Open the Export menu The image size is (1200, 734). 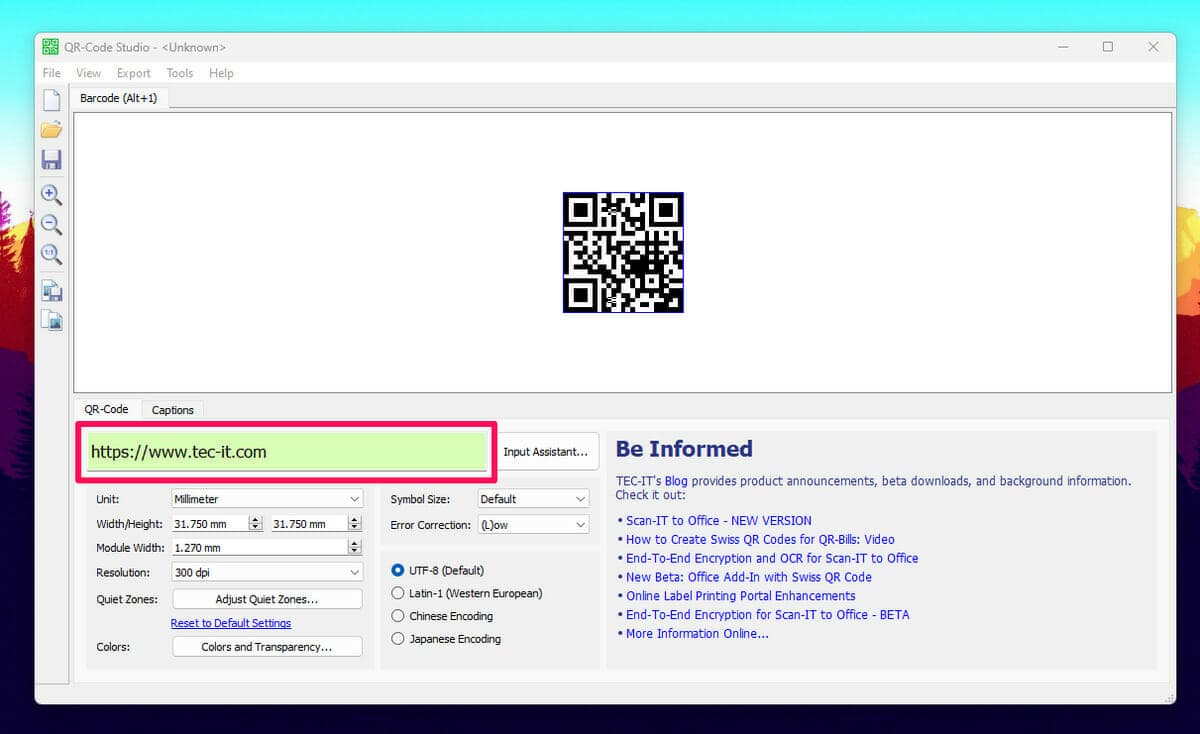[133, 72]
